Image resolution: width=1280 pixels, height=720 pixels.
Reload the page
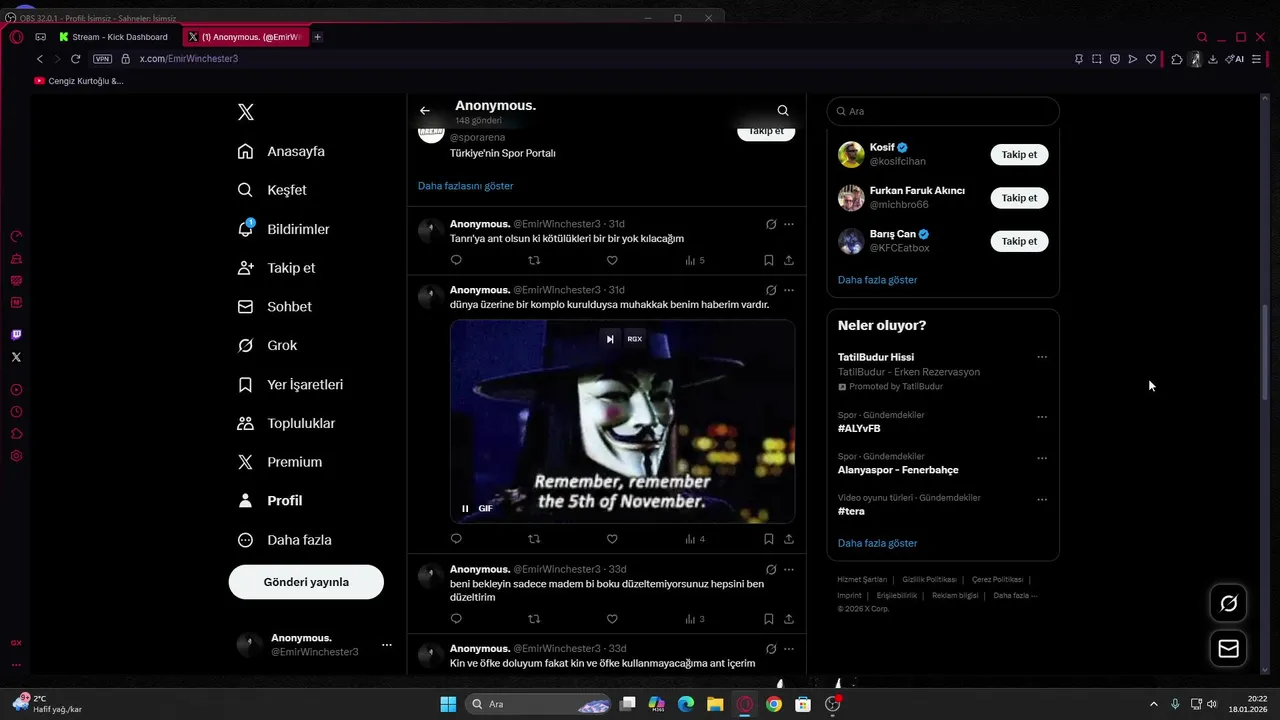click(75, 59)
